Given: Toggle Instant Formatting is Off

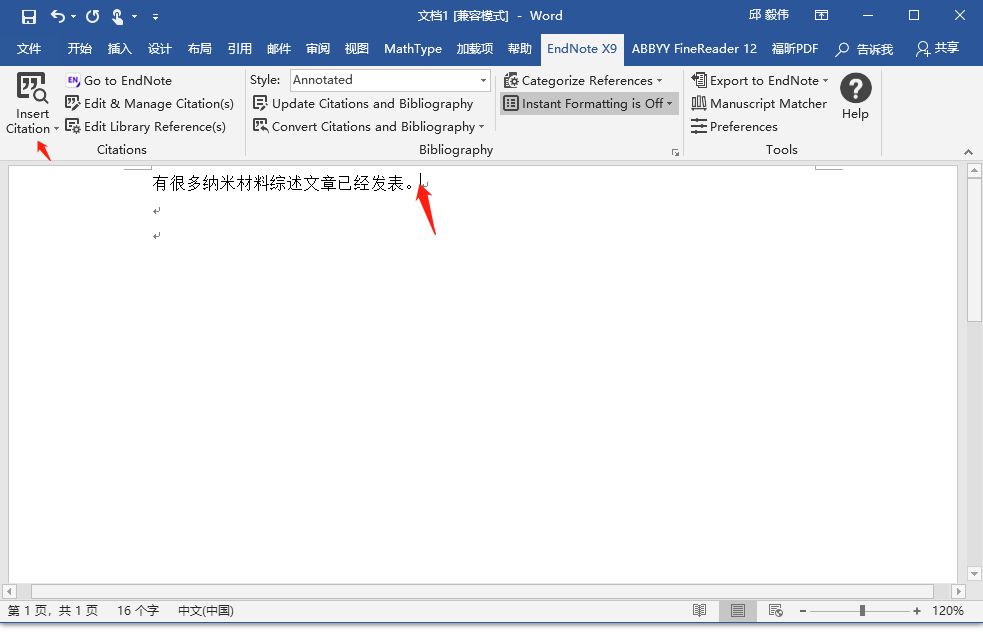Looking at the screenshot, I should [589, 103].
